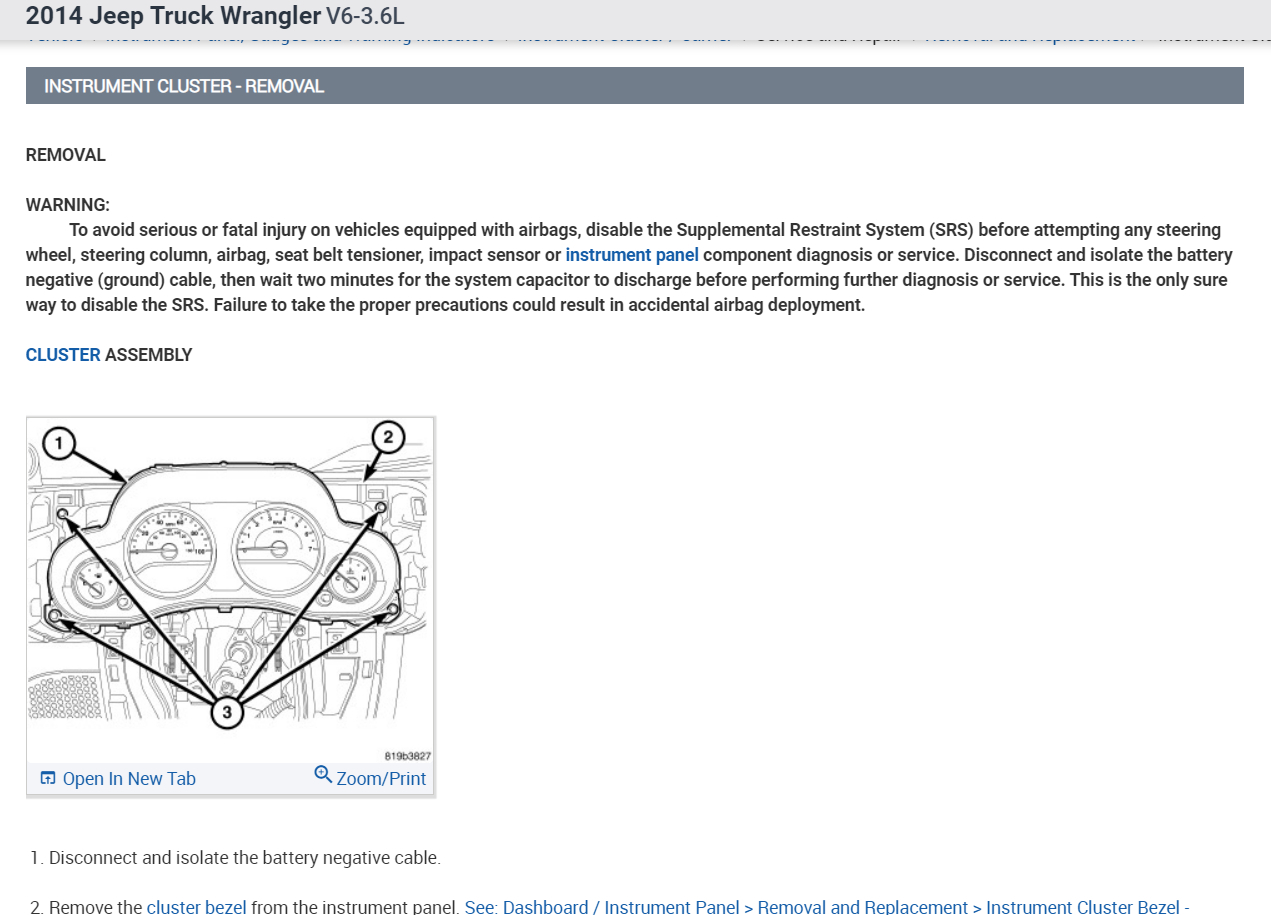
Task: Open the blue CLUSTER link
Action: click(x=63, y=355)
